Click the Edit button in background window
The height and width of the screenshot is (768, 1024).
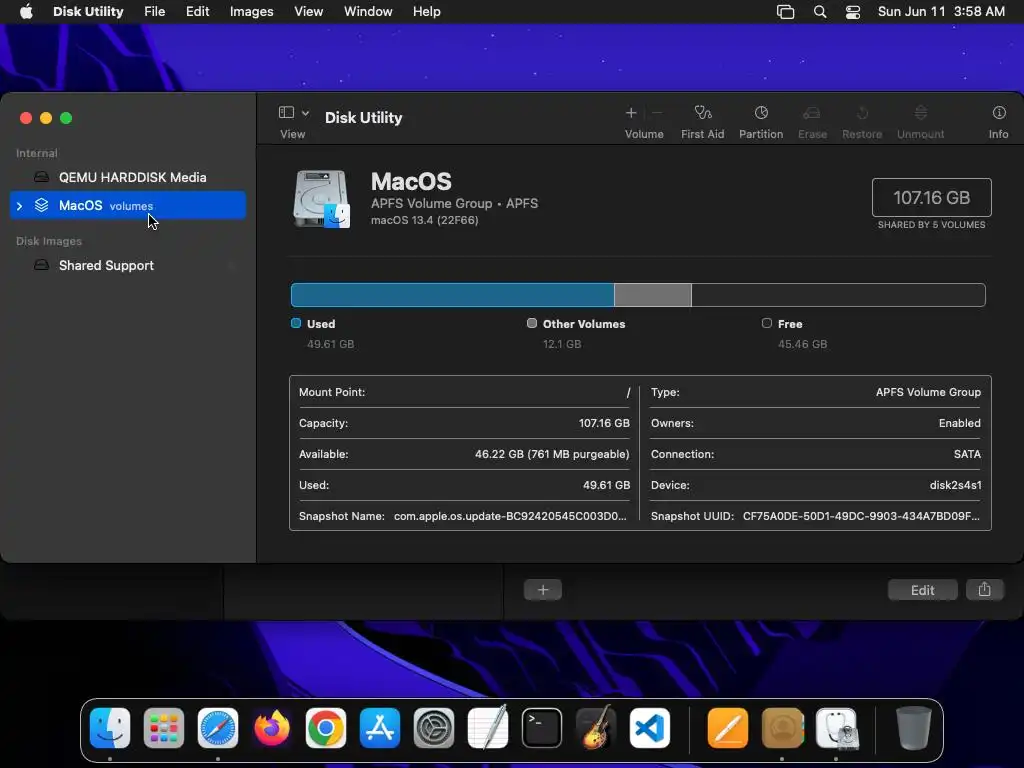pyautogui.click(x=922, y=590)
